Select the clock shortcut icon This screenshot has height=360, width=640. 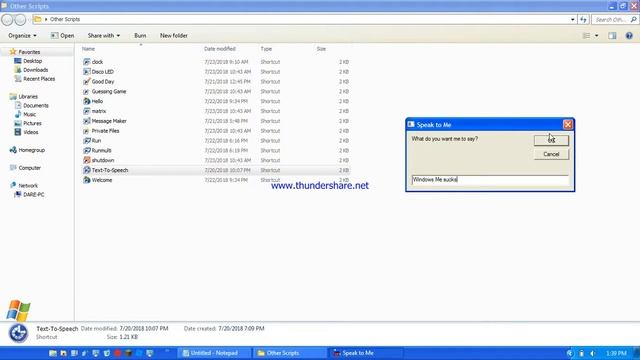point(87,62)
